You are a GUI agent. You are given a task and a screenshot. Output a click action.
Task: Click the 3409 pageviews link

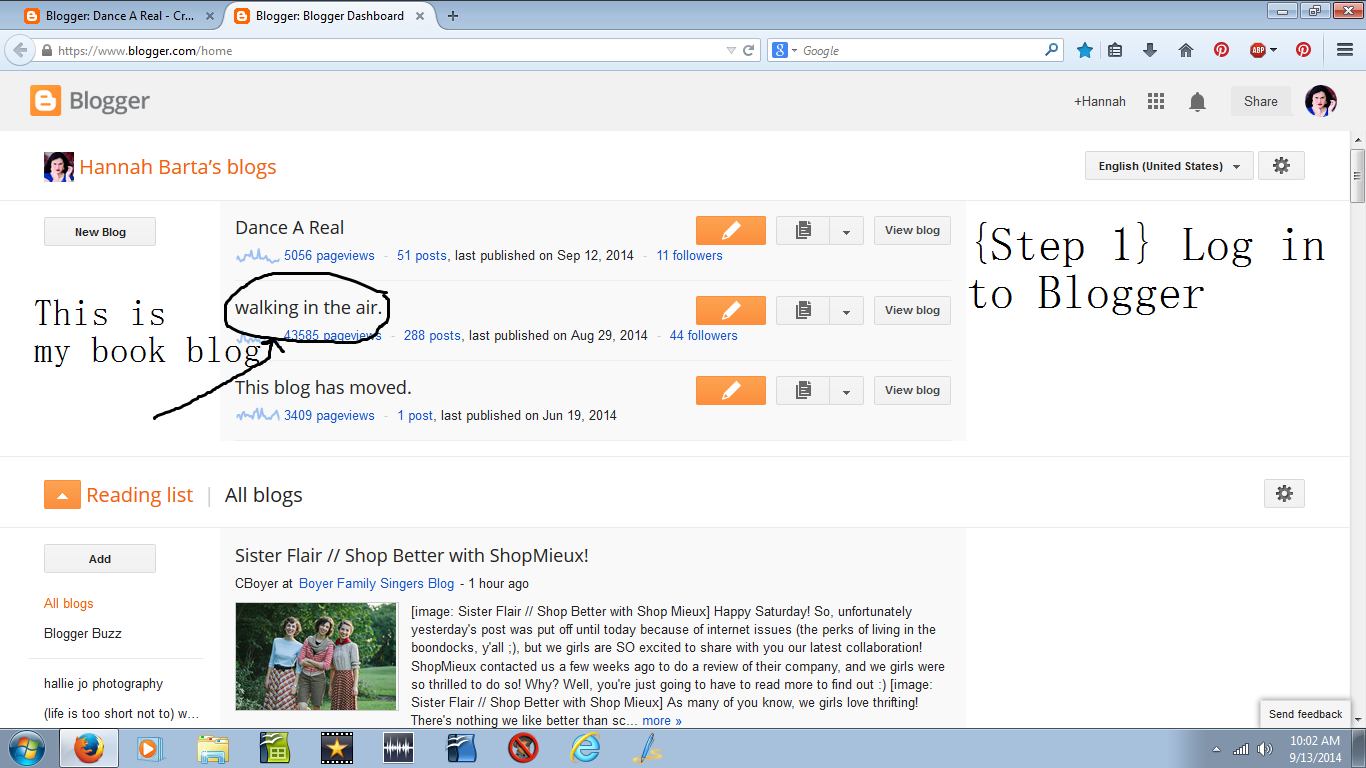(329, 415)
